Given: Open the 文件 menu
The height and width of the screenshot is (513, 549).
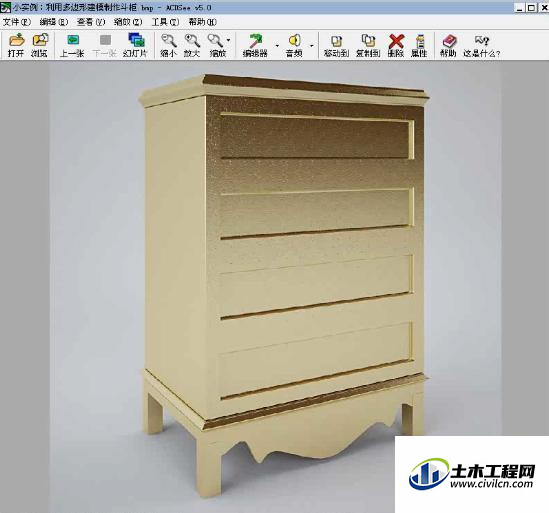Looking at the screenshot, I should point(16,22).
